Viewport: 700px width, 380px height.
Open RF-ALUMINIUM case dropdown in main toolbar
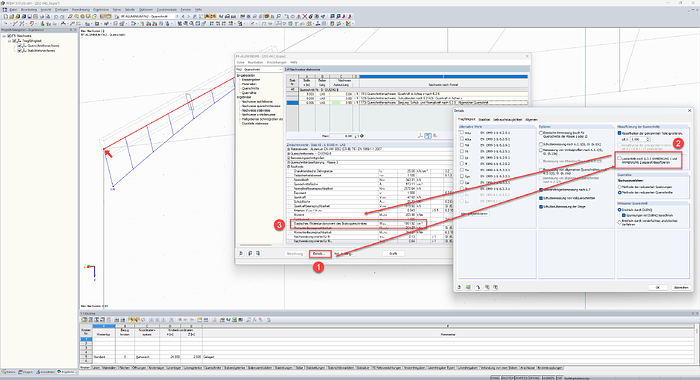[x=177, y=17]
